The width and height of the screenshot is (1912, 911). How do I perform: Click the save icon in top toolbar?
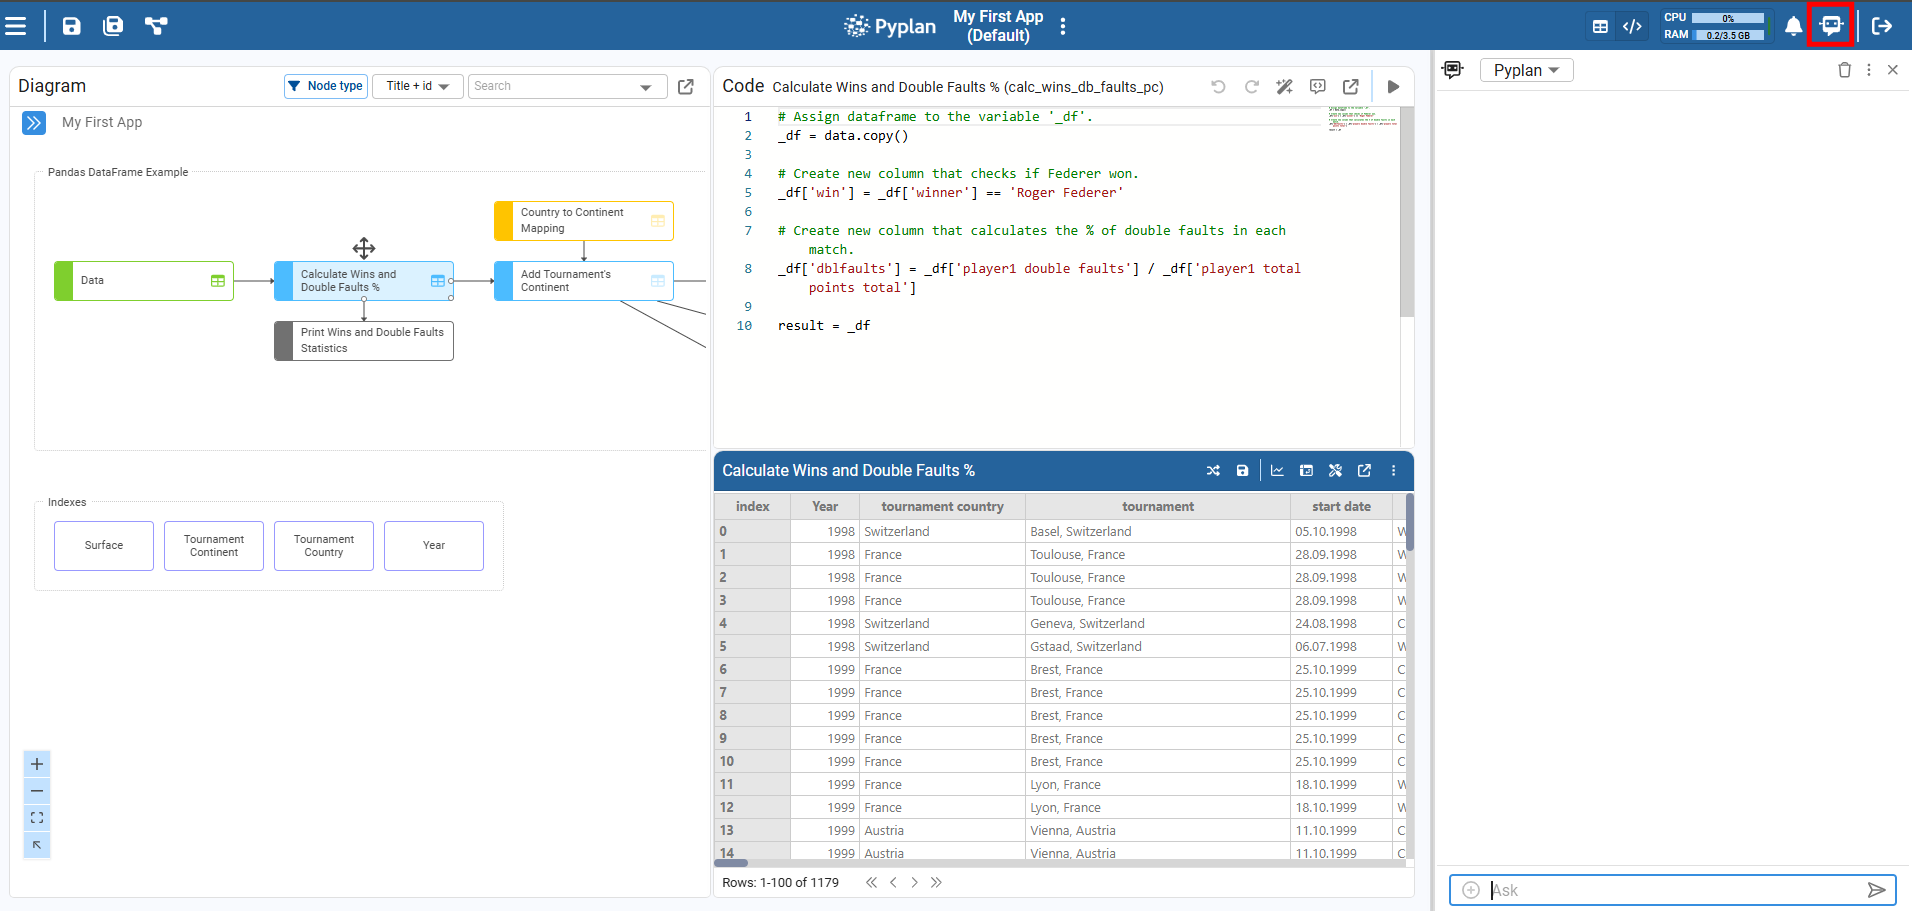tap(72, 26)
